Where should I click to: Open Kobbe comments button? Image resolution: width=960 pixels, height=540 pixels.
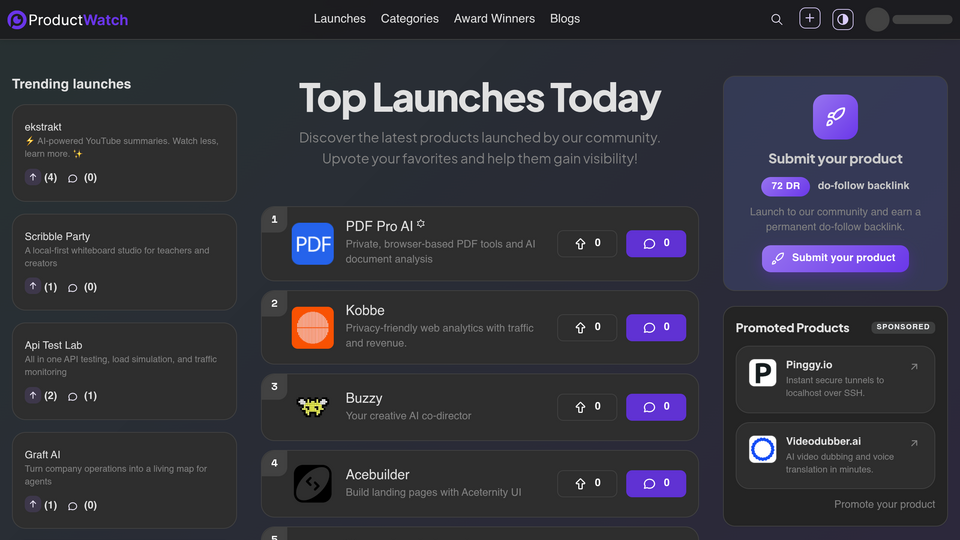(x=656, y=328)
